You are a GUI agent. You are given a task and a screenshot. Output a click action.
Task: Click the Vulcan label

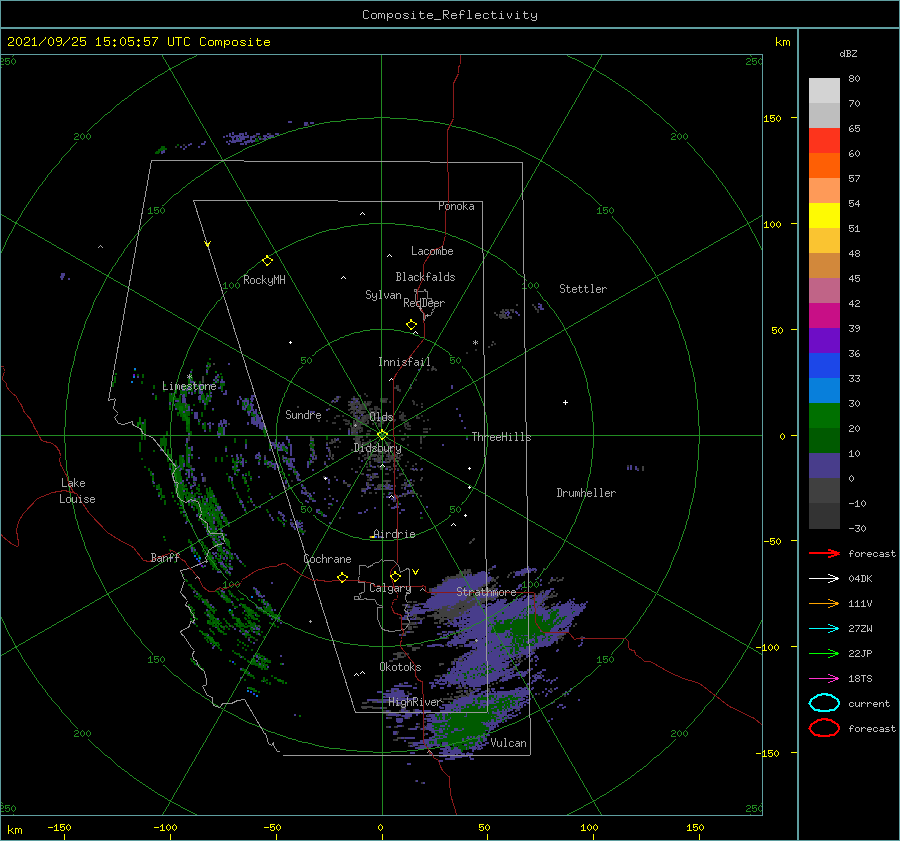(509, 743)
